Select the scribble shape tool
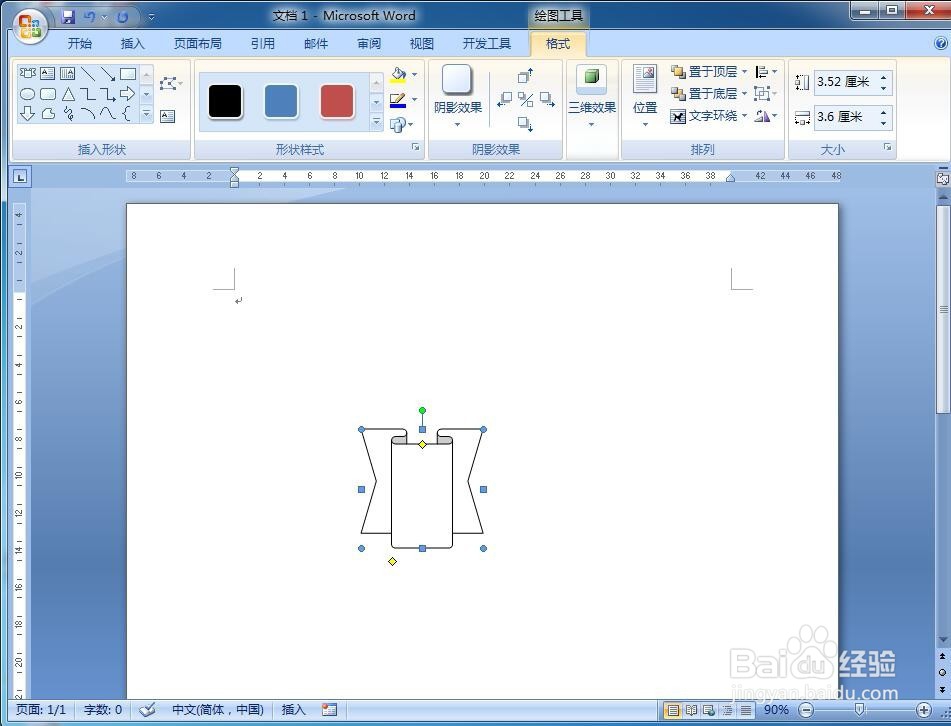The image size is (951, 726). (68, 113)
